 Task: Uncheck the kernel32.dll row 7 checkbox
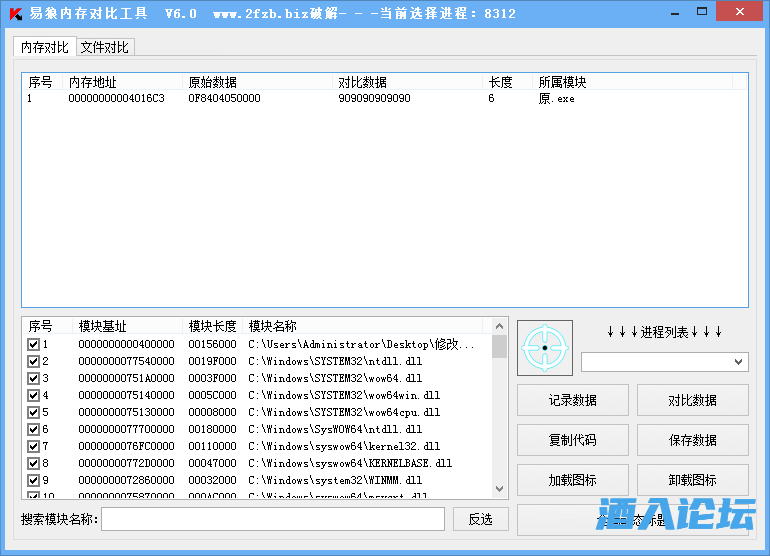pos(33,446)
